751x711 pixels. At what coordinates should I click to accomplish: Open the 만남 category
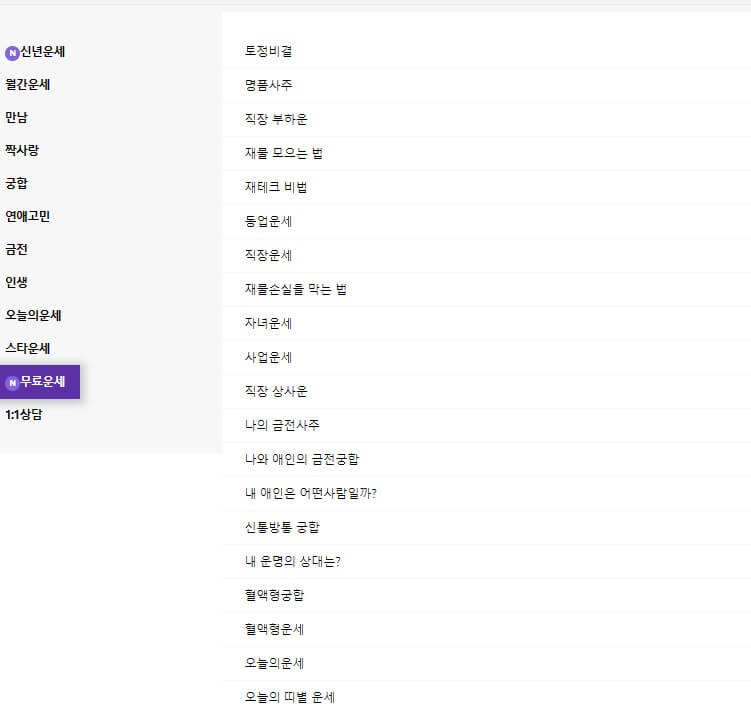coord(16,118)
